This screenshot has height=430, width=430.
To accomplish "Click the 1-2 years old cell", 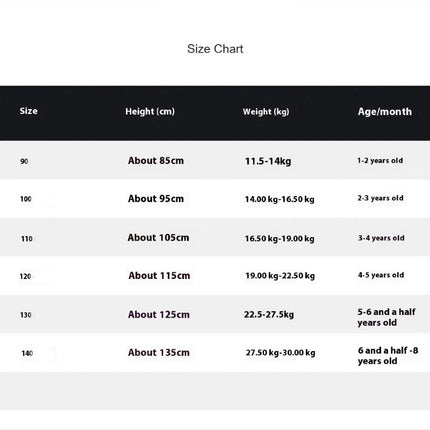I will (380, 161).
